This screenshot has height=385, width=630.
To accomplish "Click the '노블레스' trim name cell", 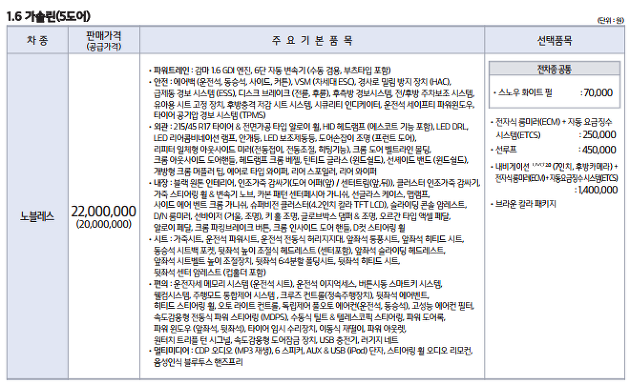I will (37, 217).
